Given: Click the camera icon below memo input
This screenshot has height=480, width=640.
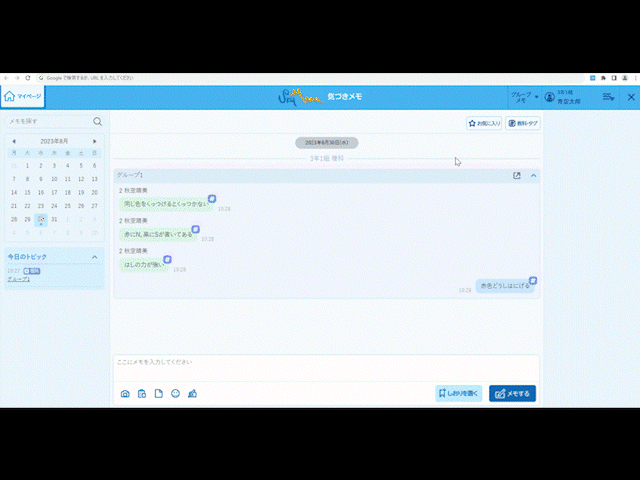Looking at the screenshot, I should point(125,393).
